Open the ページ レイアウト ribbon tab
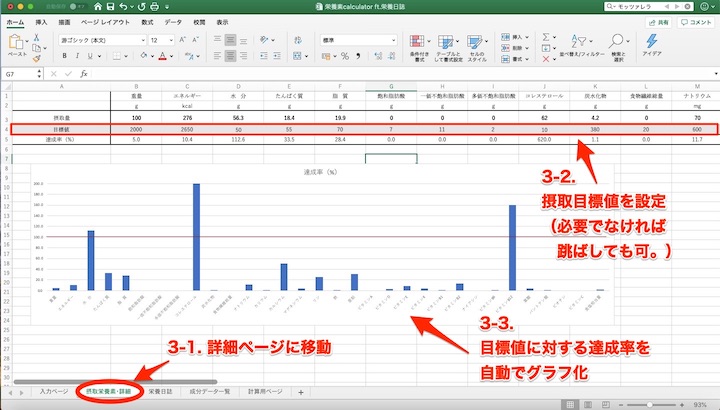The height and width of the screenshot is (410, 720). [105, 22]
